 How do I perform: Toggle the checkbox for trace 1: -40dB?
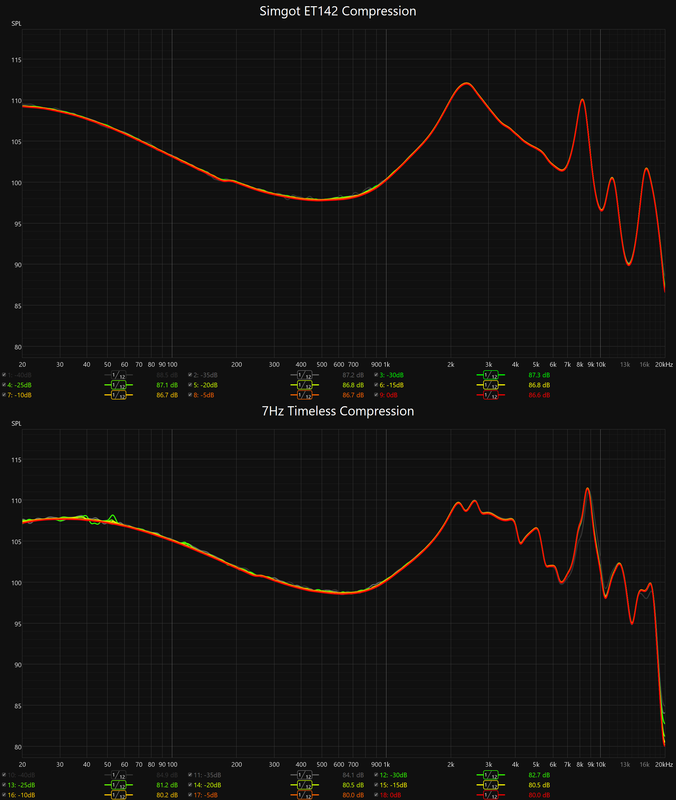(x=4, y=375)
